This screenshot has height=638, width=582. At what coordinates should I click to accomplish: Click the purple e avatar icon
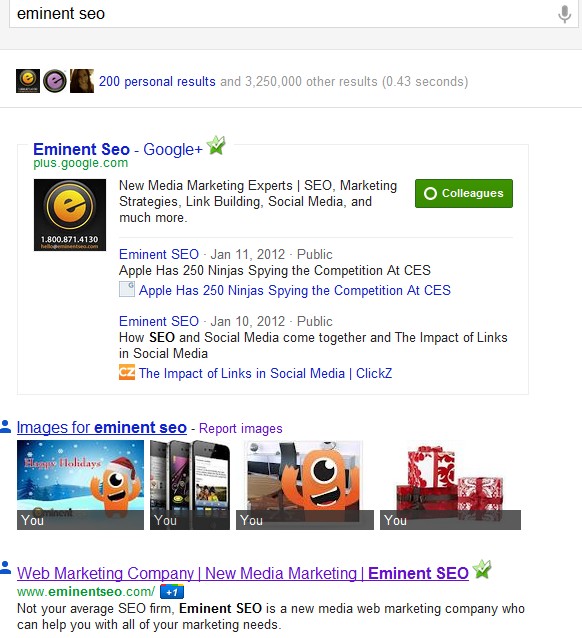tap(55, 81)
